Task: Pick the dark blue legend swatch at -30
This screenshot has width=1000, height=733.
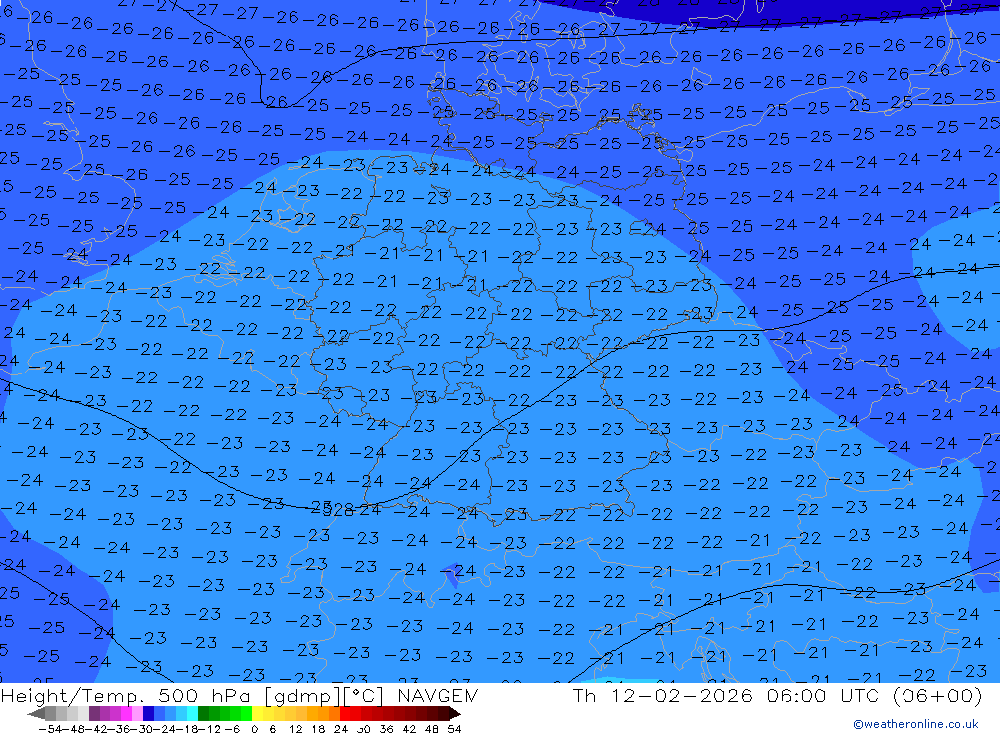Action: click(x=148, y=714)
